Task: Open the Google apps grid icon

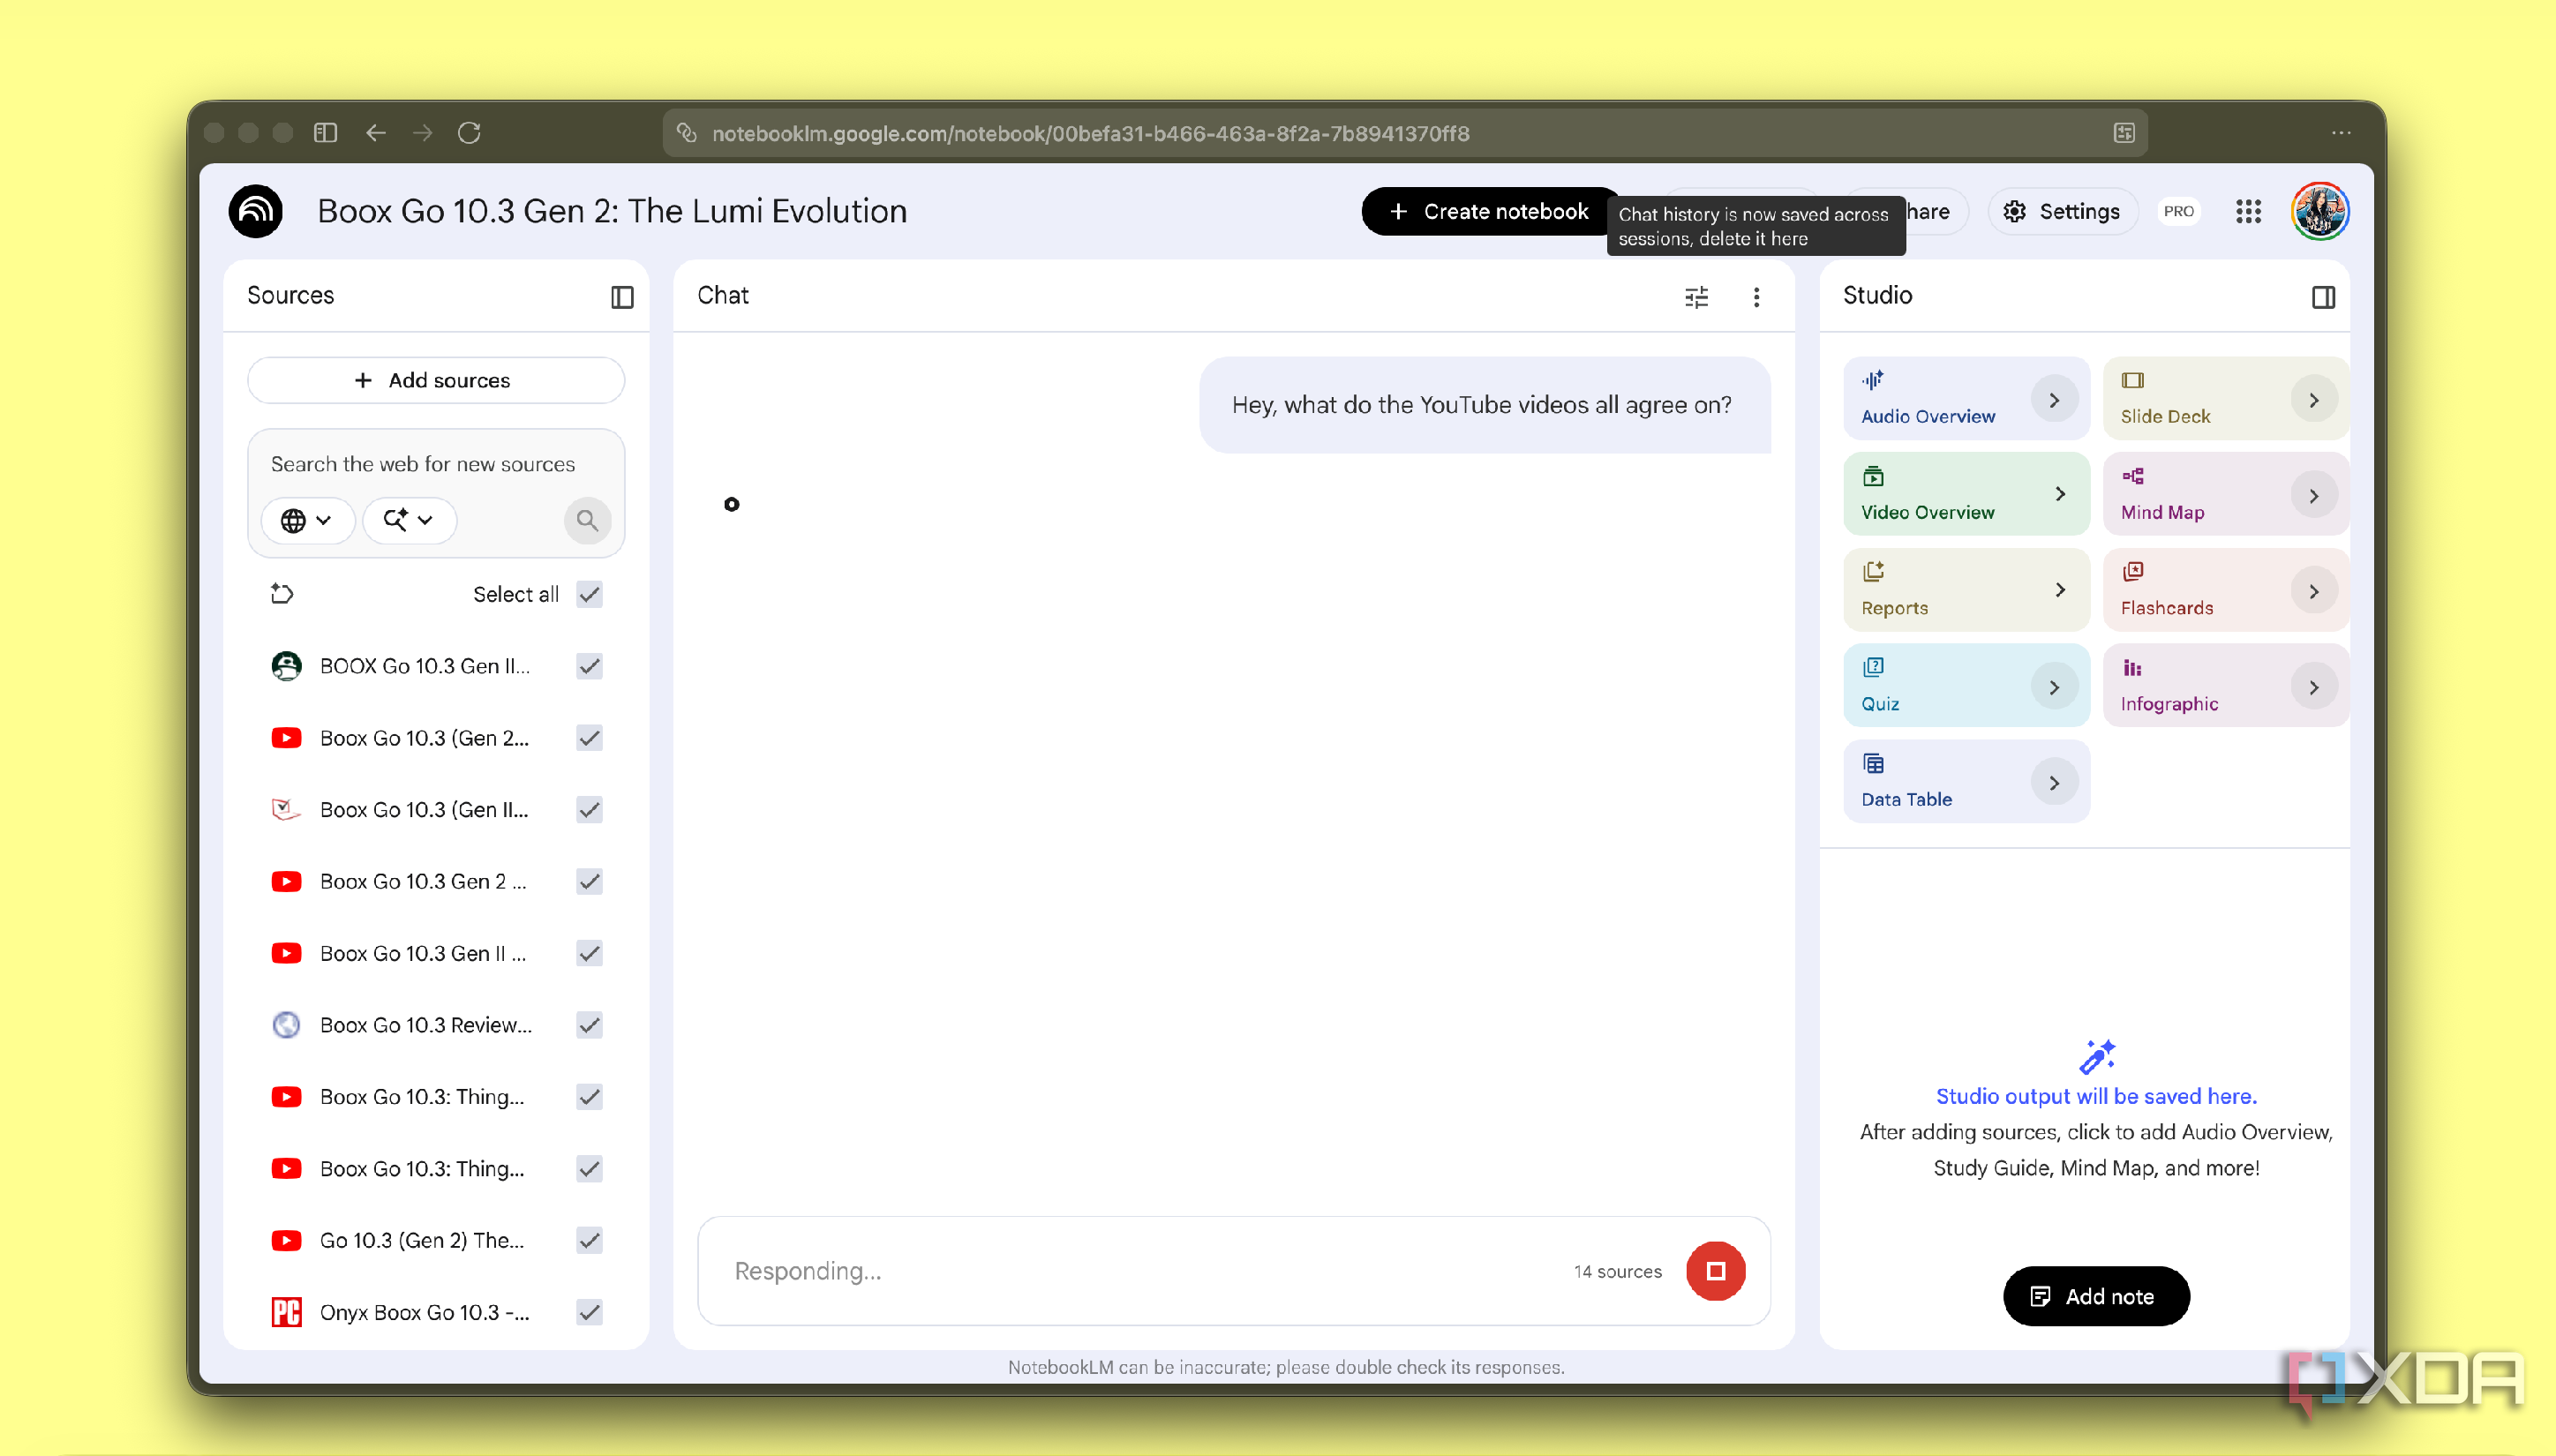Action: click(2249, 211)
